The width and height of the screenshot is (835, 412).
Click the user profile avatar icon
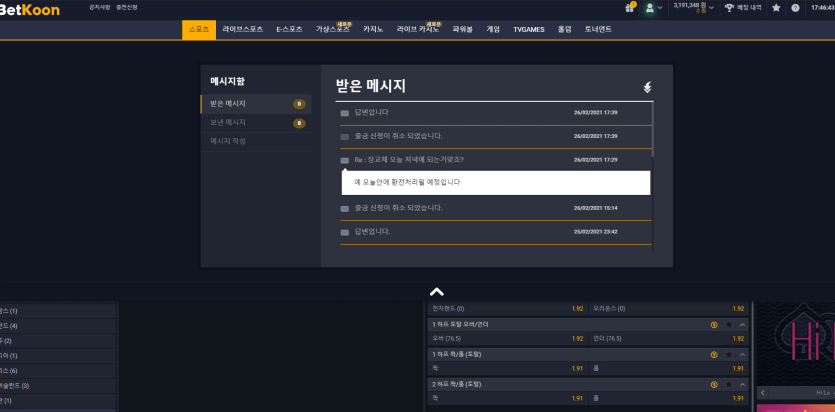tap(650, 8)
